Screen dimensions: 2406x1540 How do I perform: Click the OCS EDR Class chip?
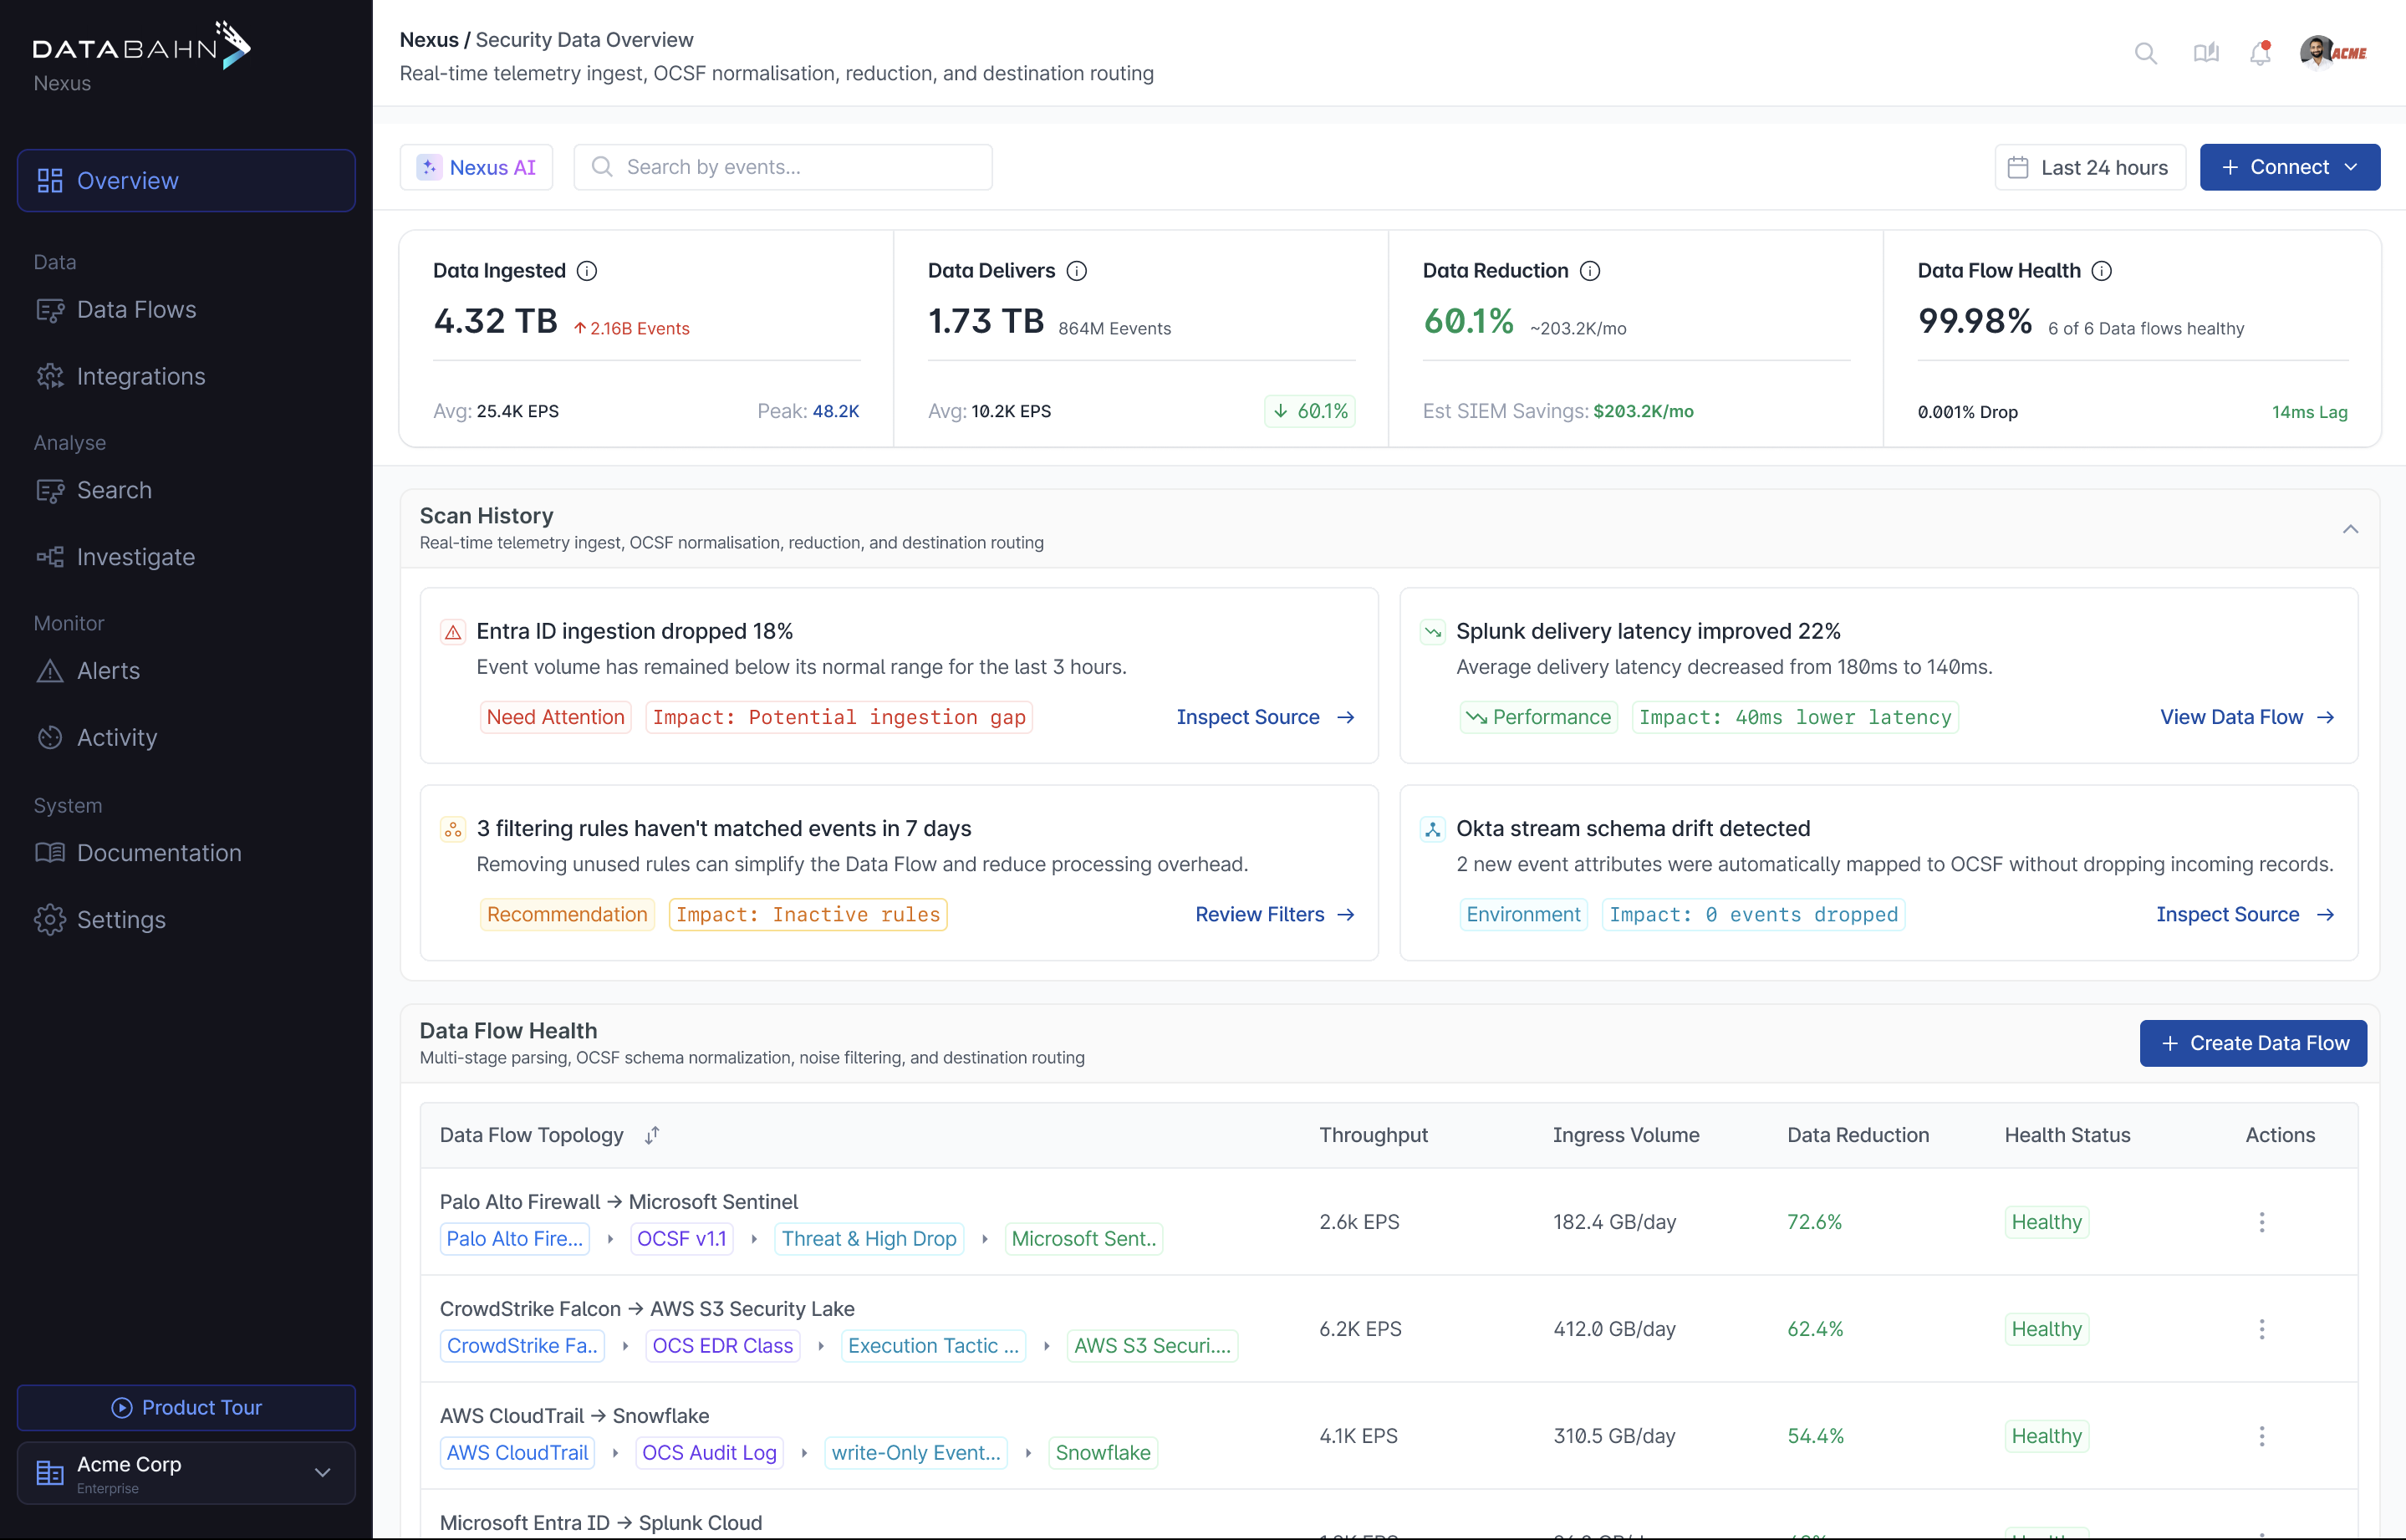click(x=723, y=1346)
